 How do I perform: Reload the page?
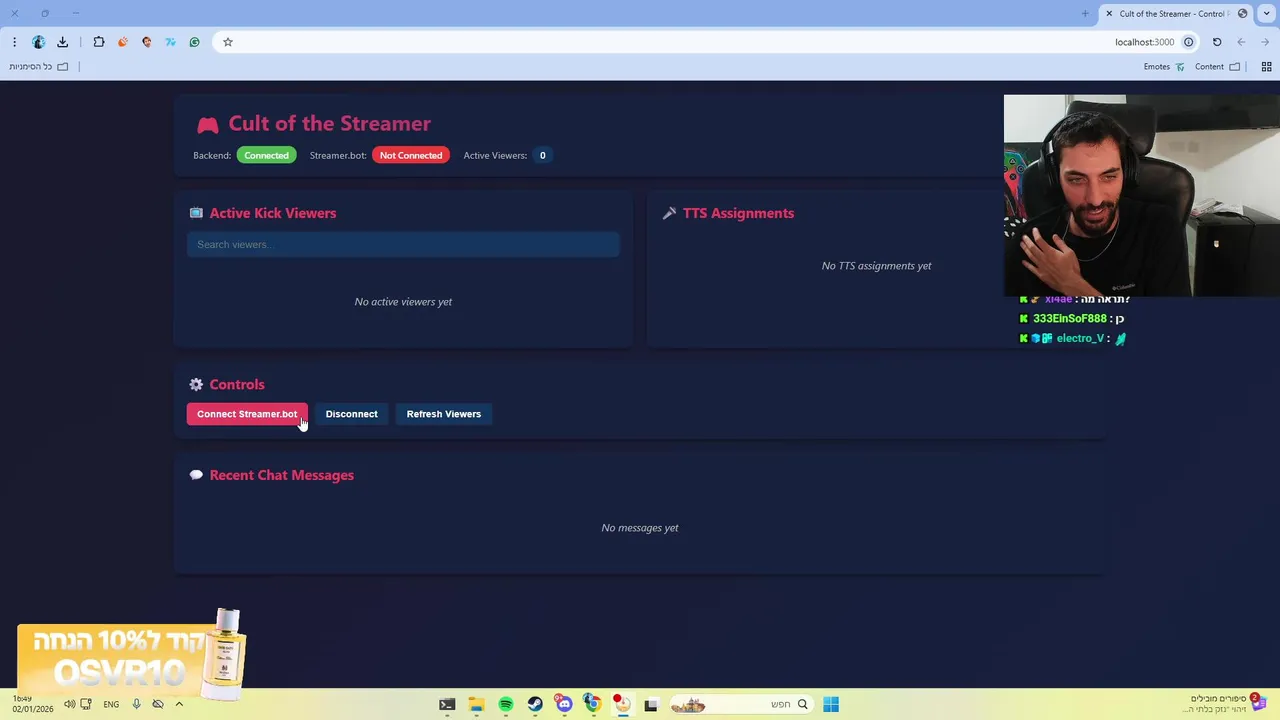click(x=1217, y=42)
